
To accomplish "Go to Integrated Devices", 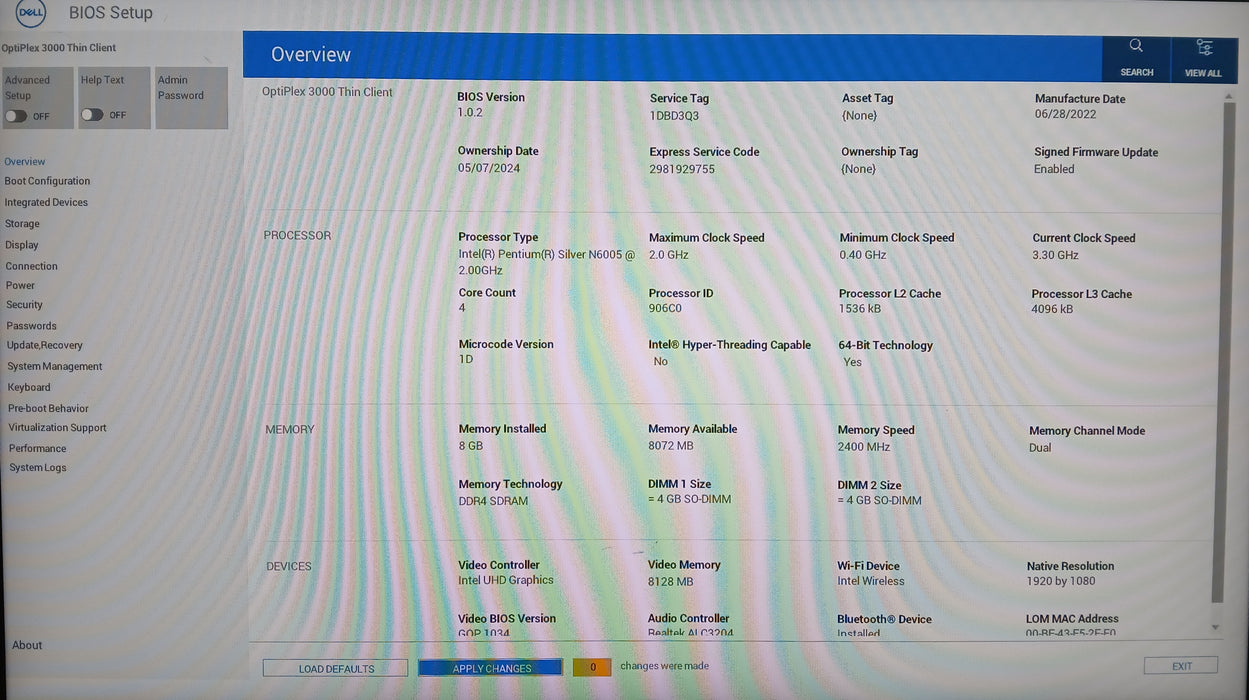I will [46, 202].
